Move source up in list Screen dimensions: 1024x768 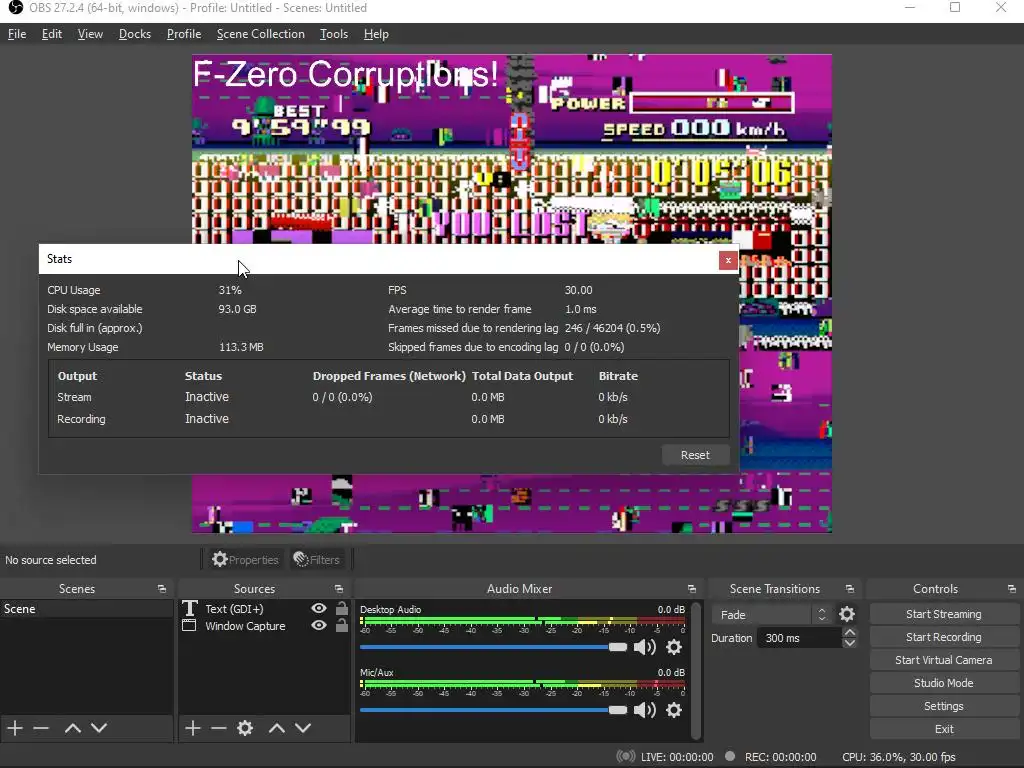coord(277,728)
